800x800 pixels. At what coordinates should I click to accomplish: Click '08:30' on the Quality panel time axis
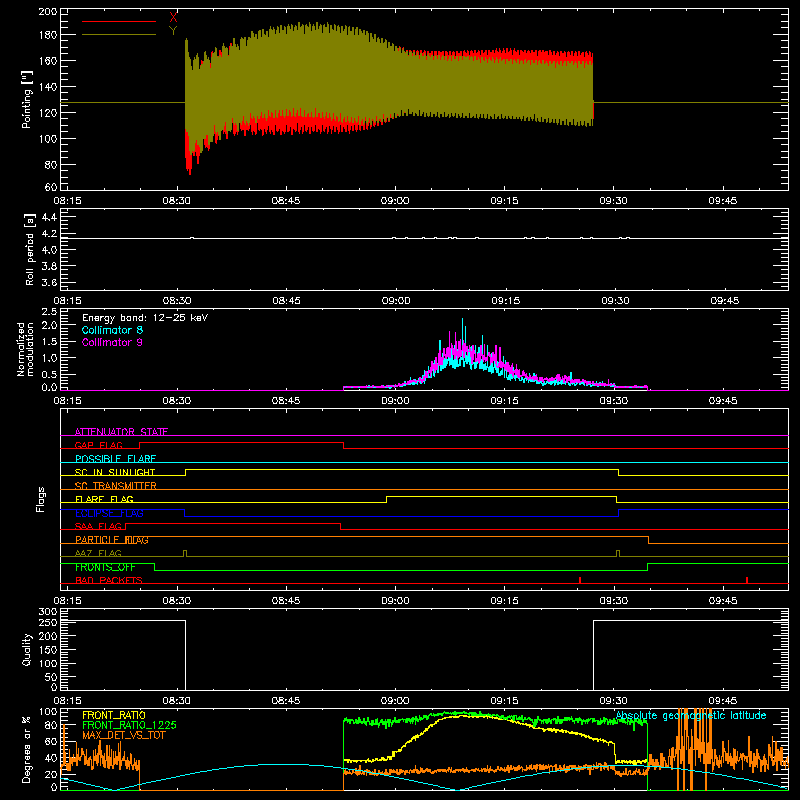coord(177,701)
